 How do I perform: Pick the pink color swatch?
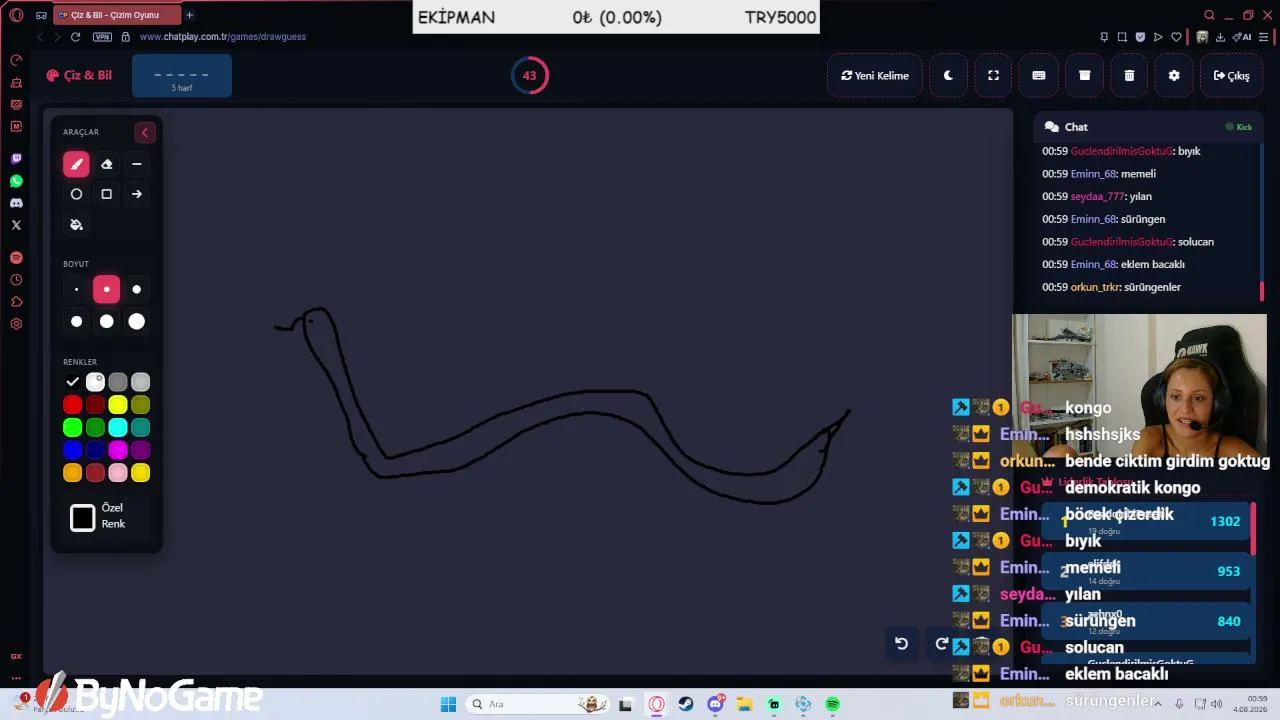(x=118, y=473)
